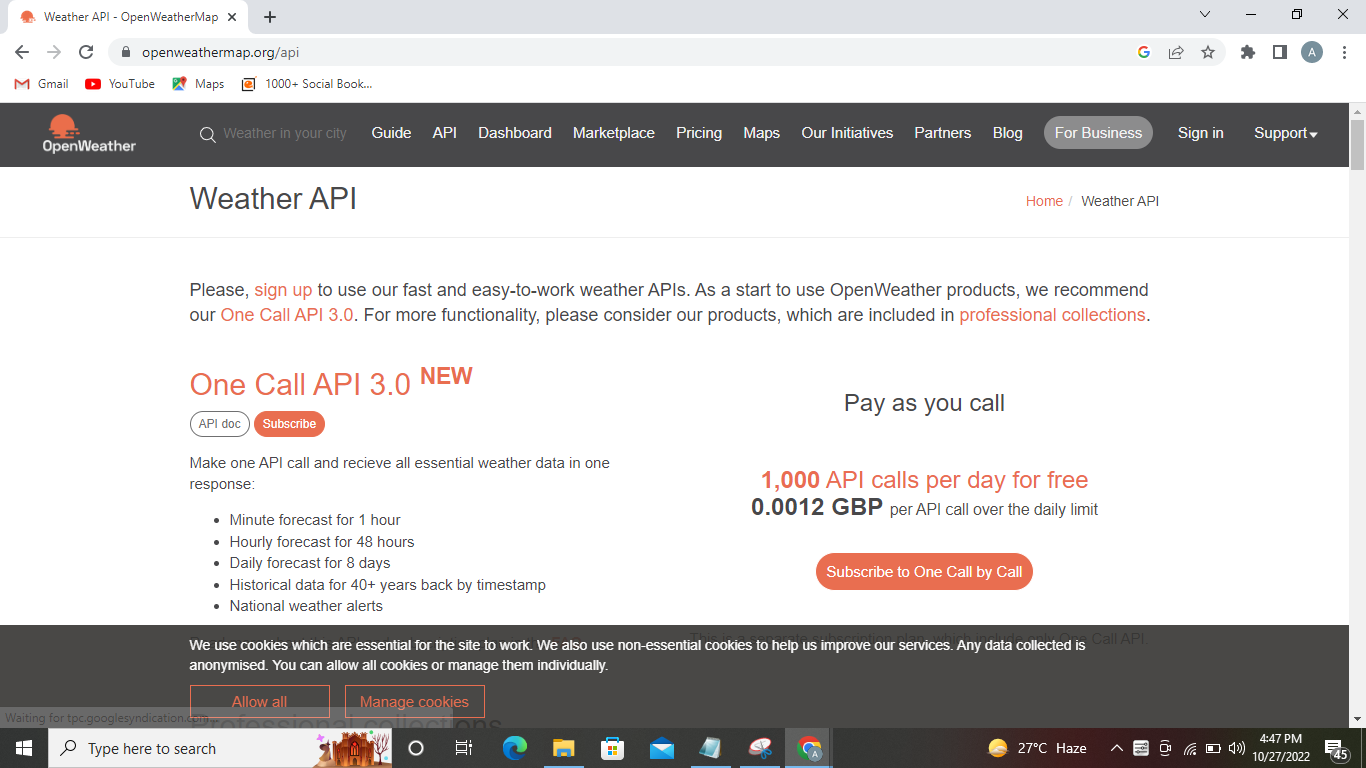The image size is (1366, 768).
Task: Open the notification center icon
Action: tap(1336, 748)
